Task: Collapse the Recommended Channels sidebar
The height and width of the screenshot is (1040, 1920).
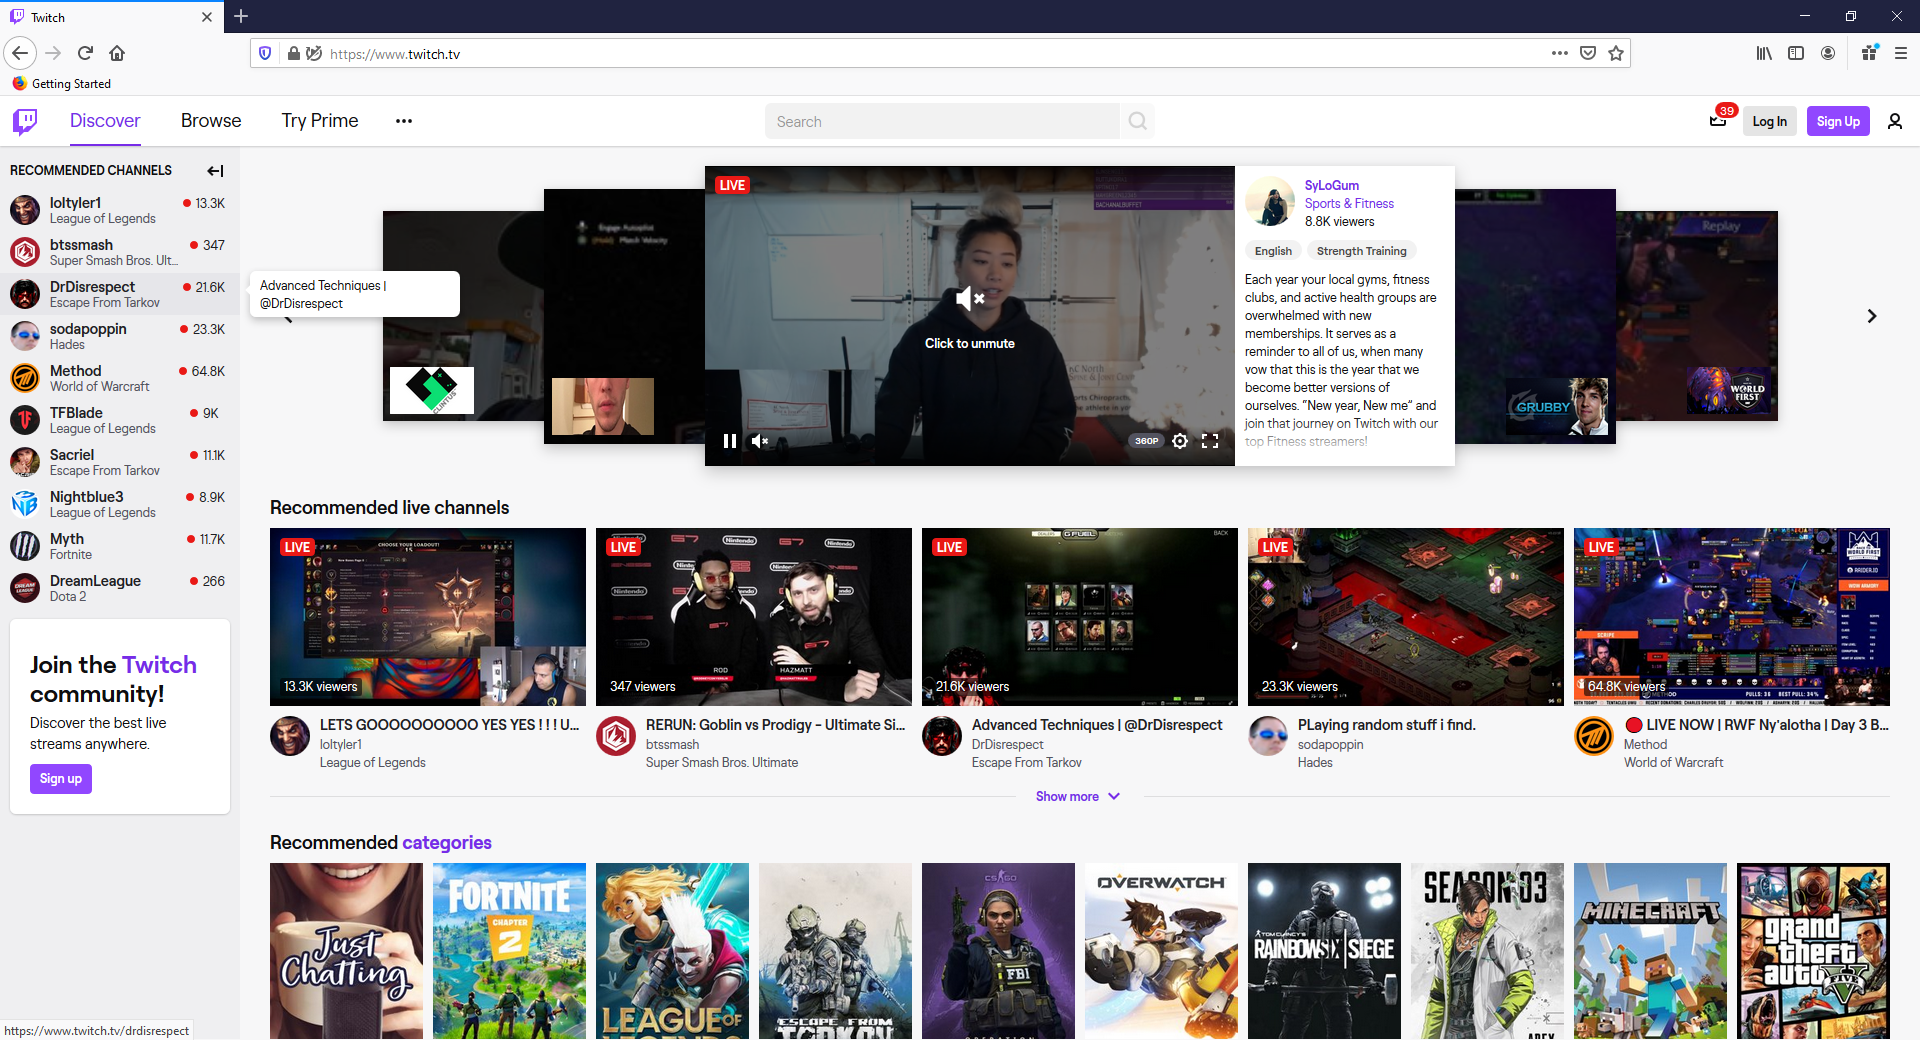Action: click(215, 171)
